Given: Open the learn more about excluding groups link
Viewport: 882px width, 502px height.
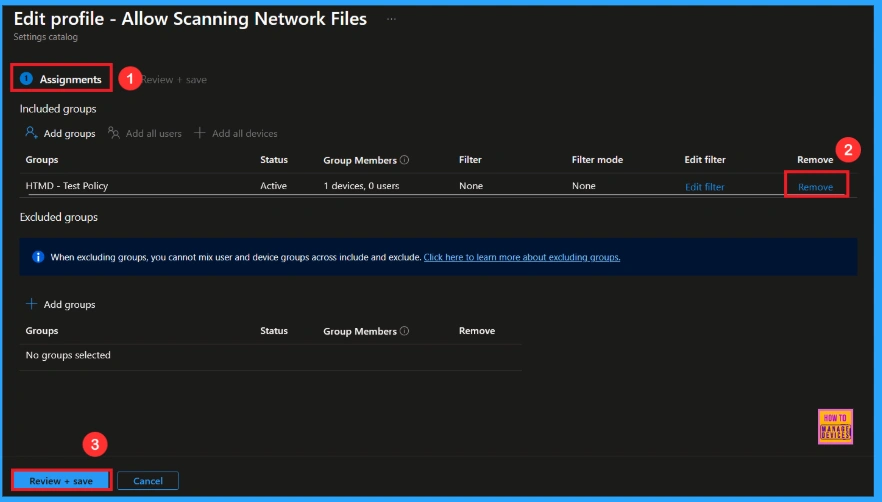Looking at the screenshot, I should tap(521, 257).
